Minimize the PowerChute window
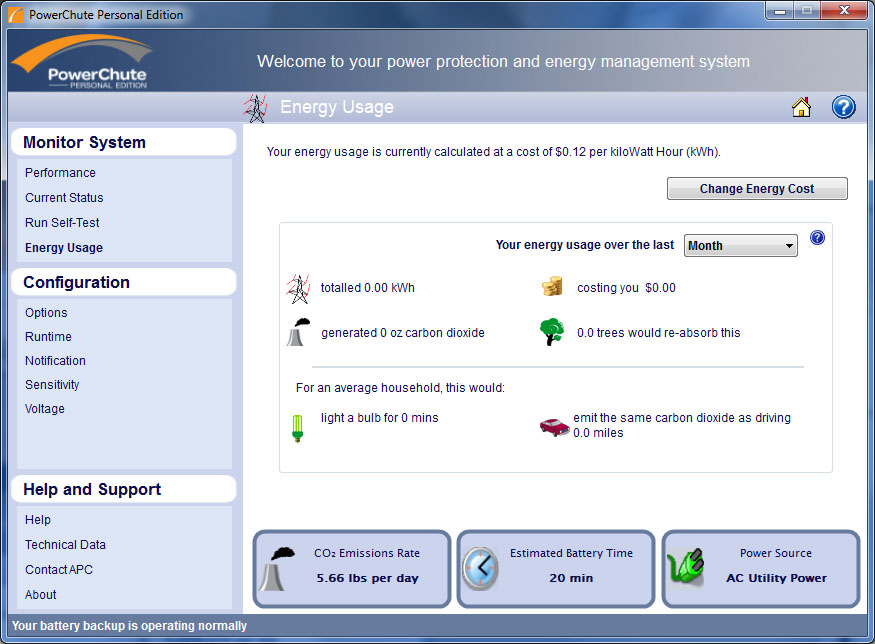This screenshot has height=644, width=875. pyautogui.click(x=780, y=11)
